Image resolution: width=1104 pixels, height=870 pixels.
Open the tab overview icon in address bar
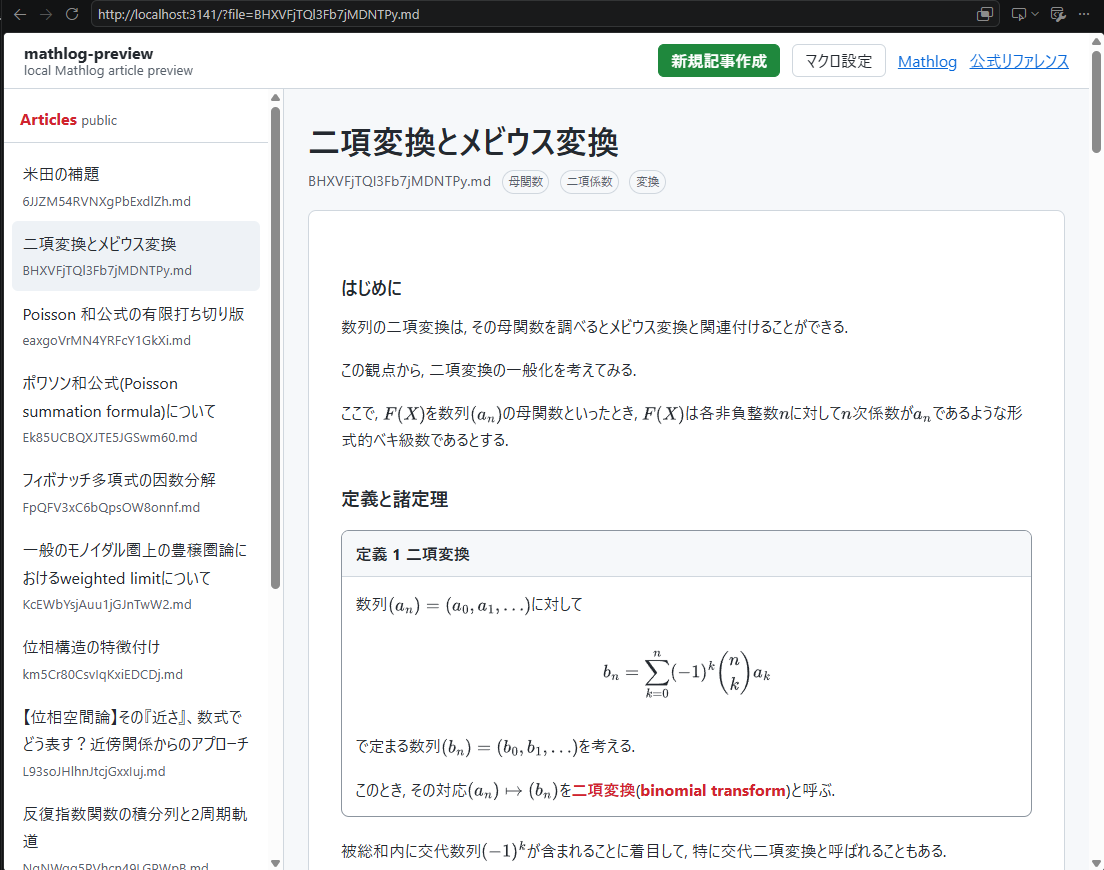[x=985, y=14]
